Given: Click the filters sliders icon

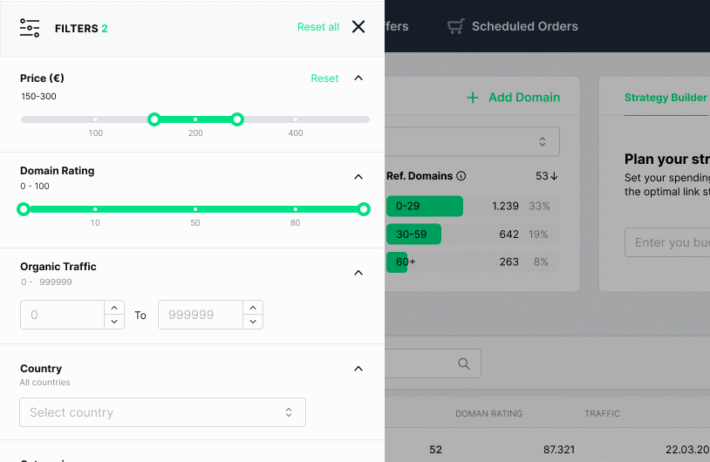Looking at the screenshot, I should pyautogui.click(x=30, y=28).
